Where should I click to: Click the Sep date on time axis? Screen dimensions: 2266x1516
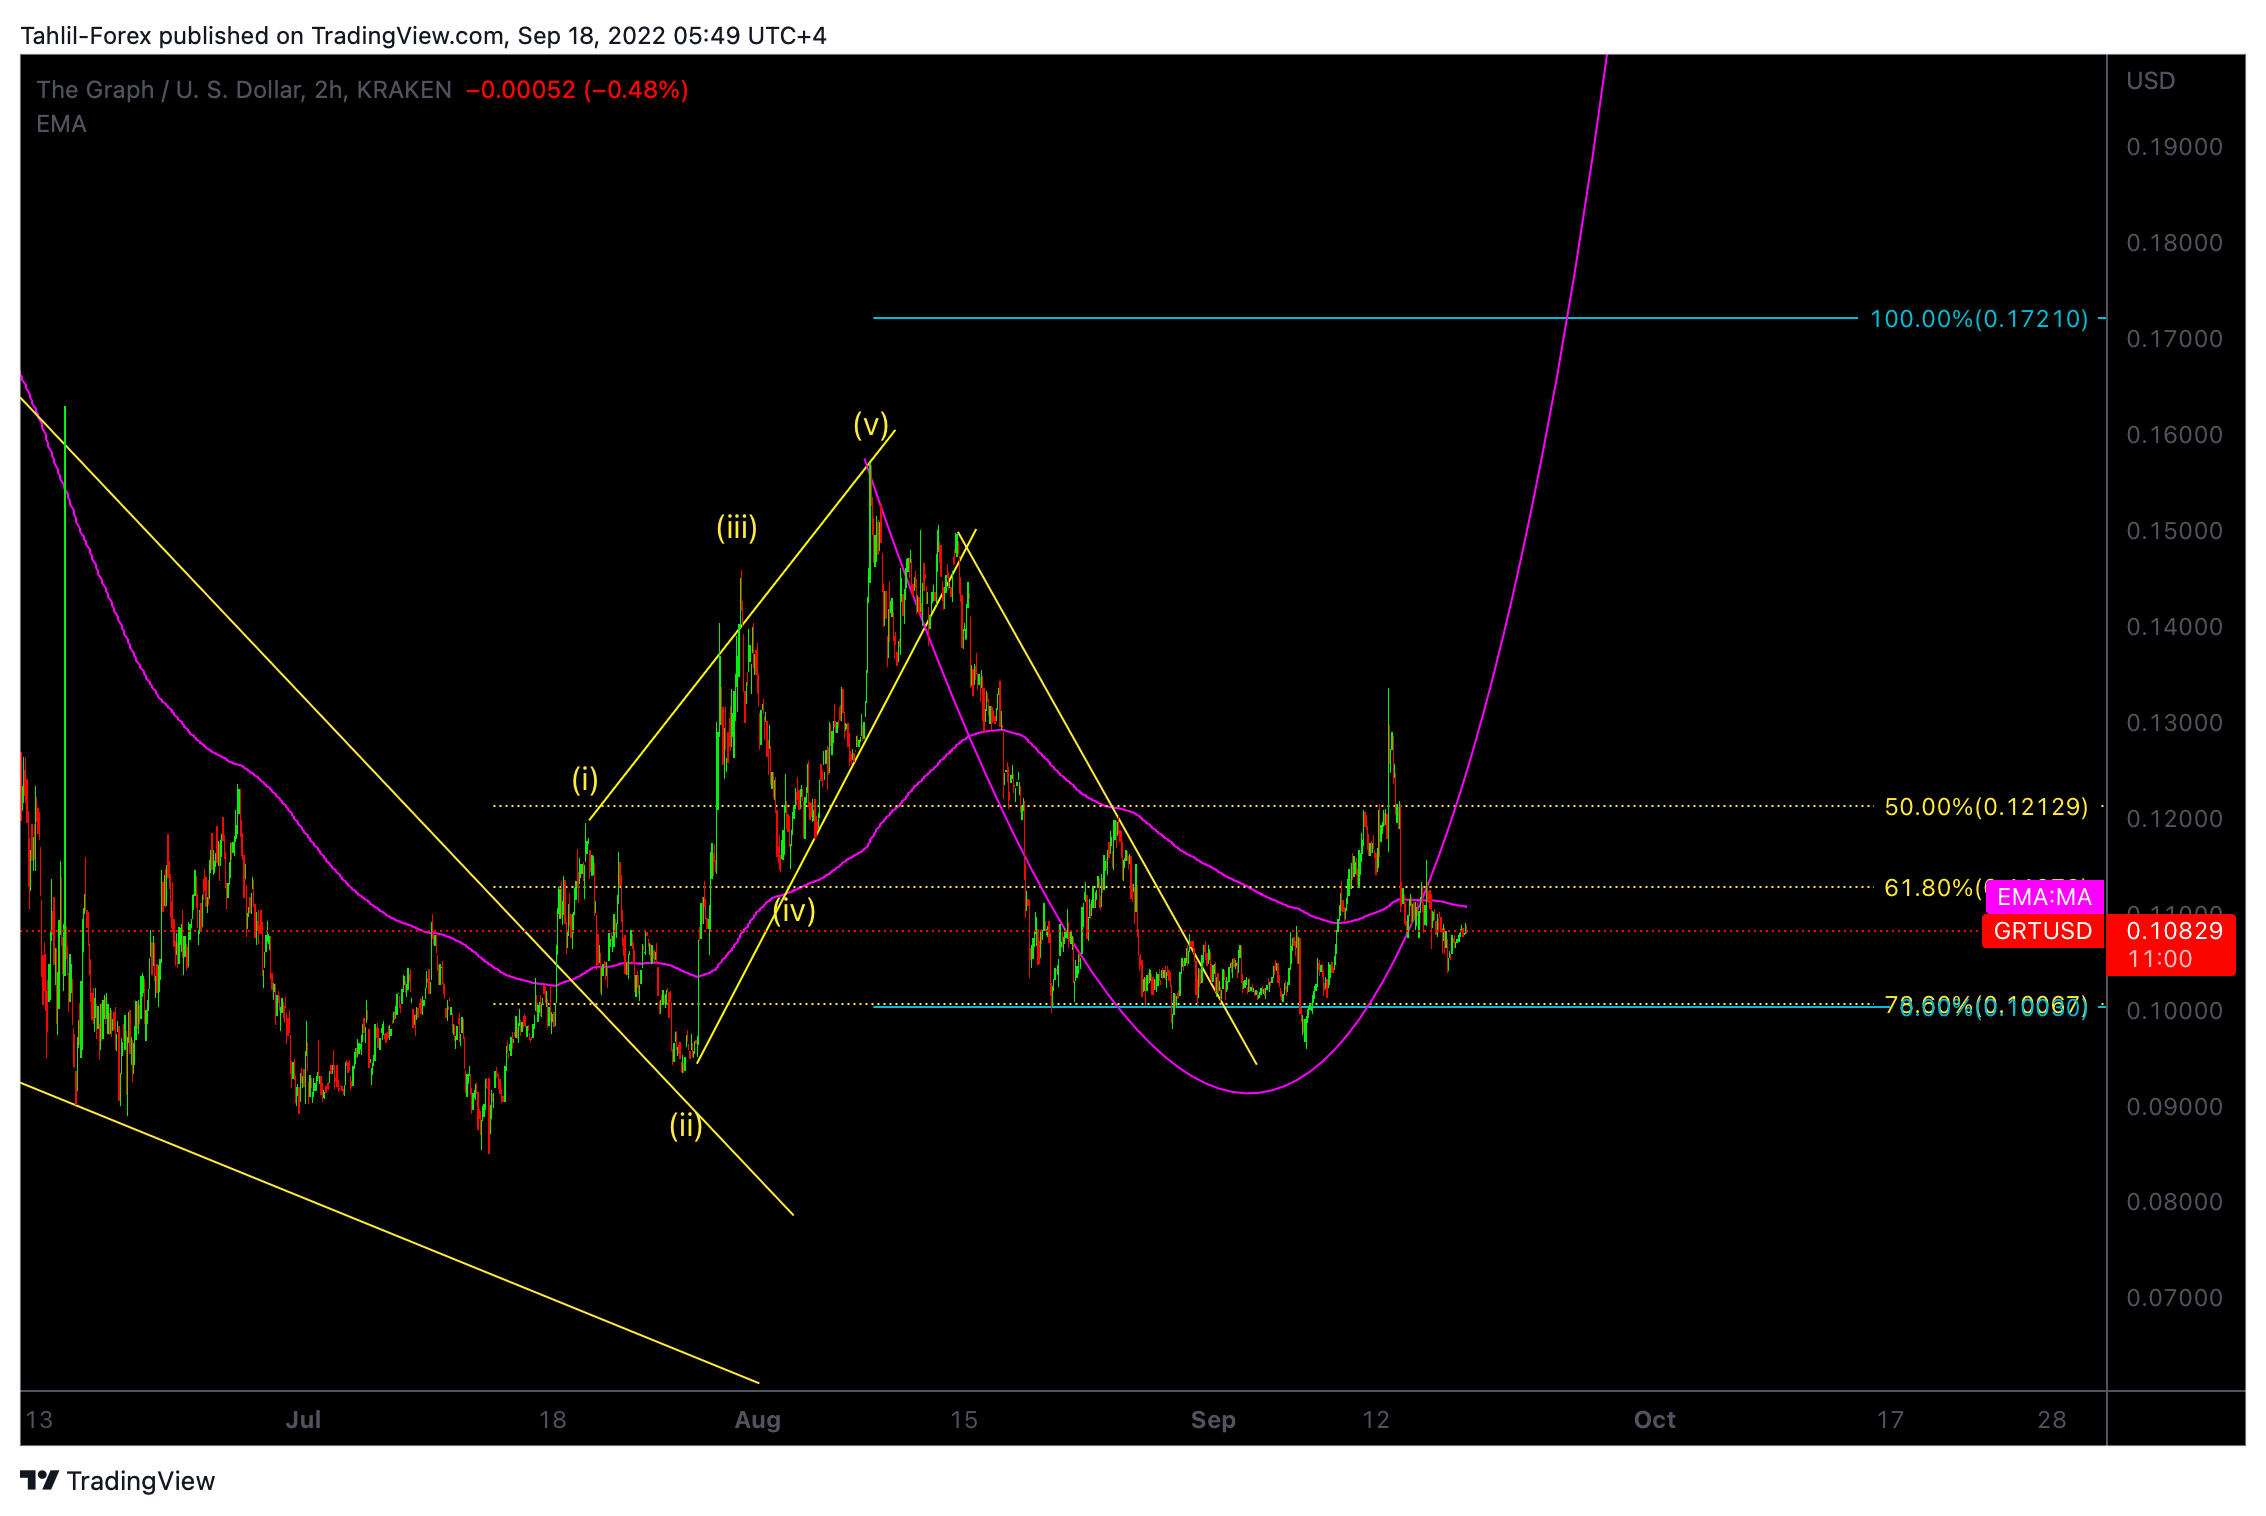(x=1213, y=1420)
